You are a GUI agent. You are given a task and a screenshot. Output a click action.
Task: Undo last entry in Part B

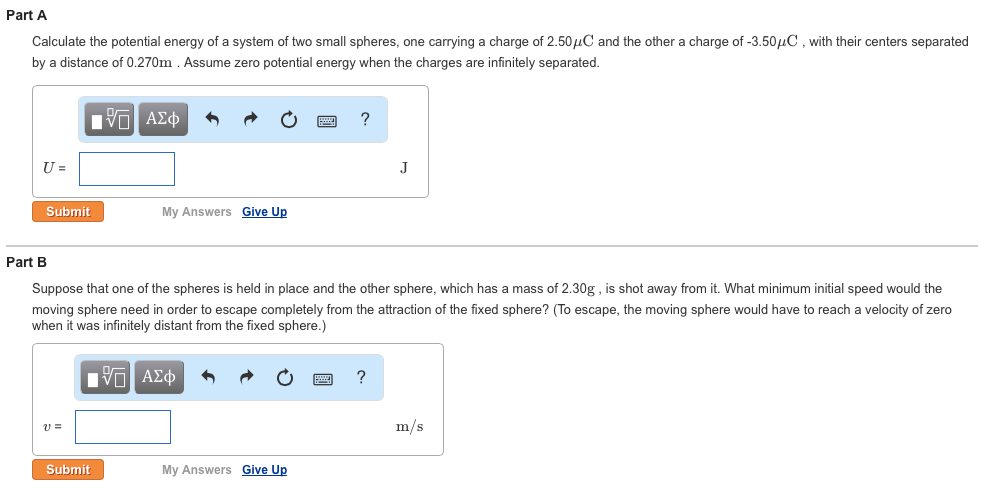pos(209,377)
